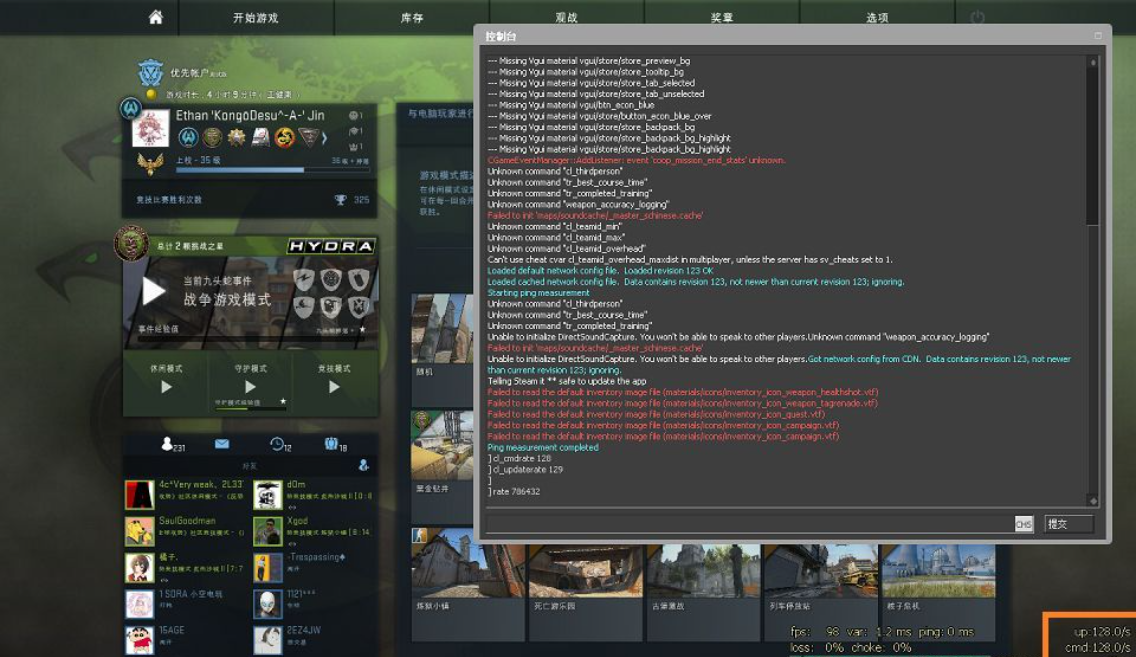Click the console vertical scrollbar thumb
Viewport: 1136px width, 657px height.
click(1093, 147)
